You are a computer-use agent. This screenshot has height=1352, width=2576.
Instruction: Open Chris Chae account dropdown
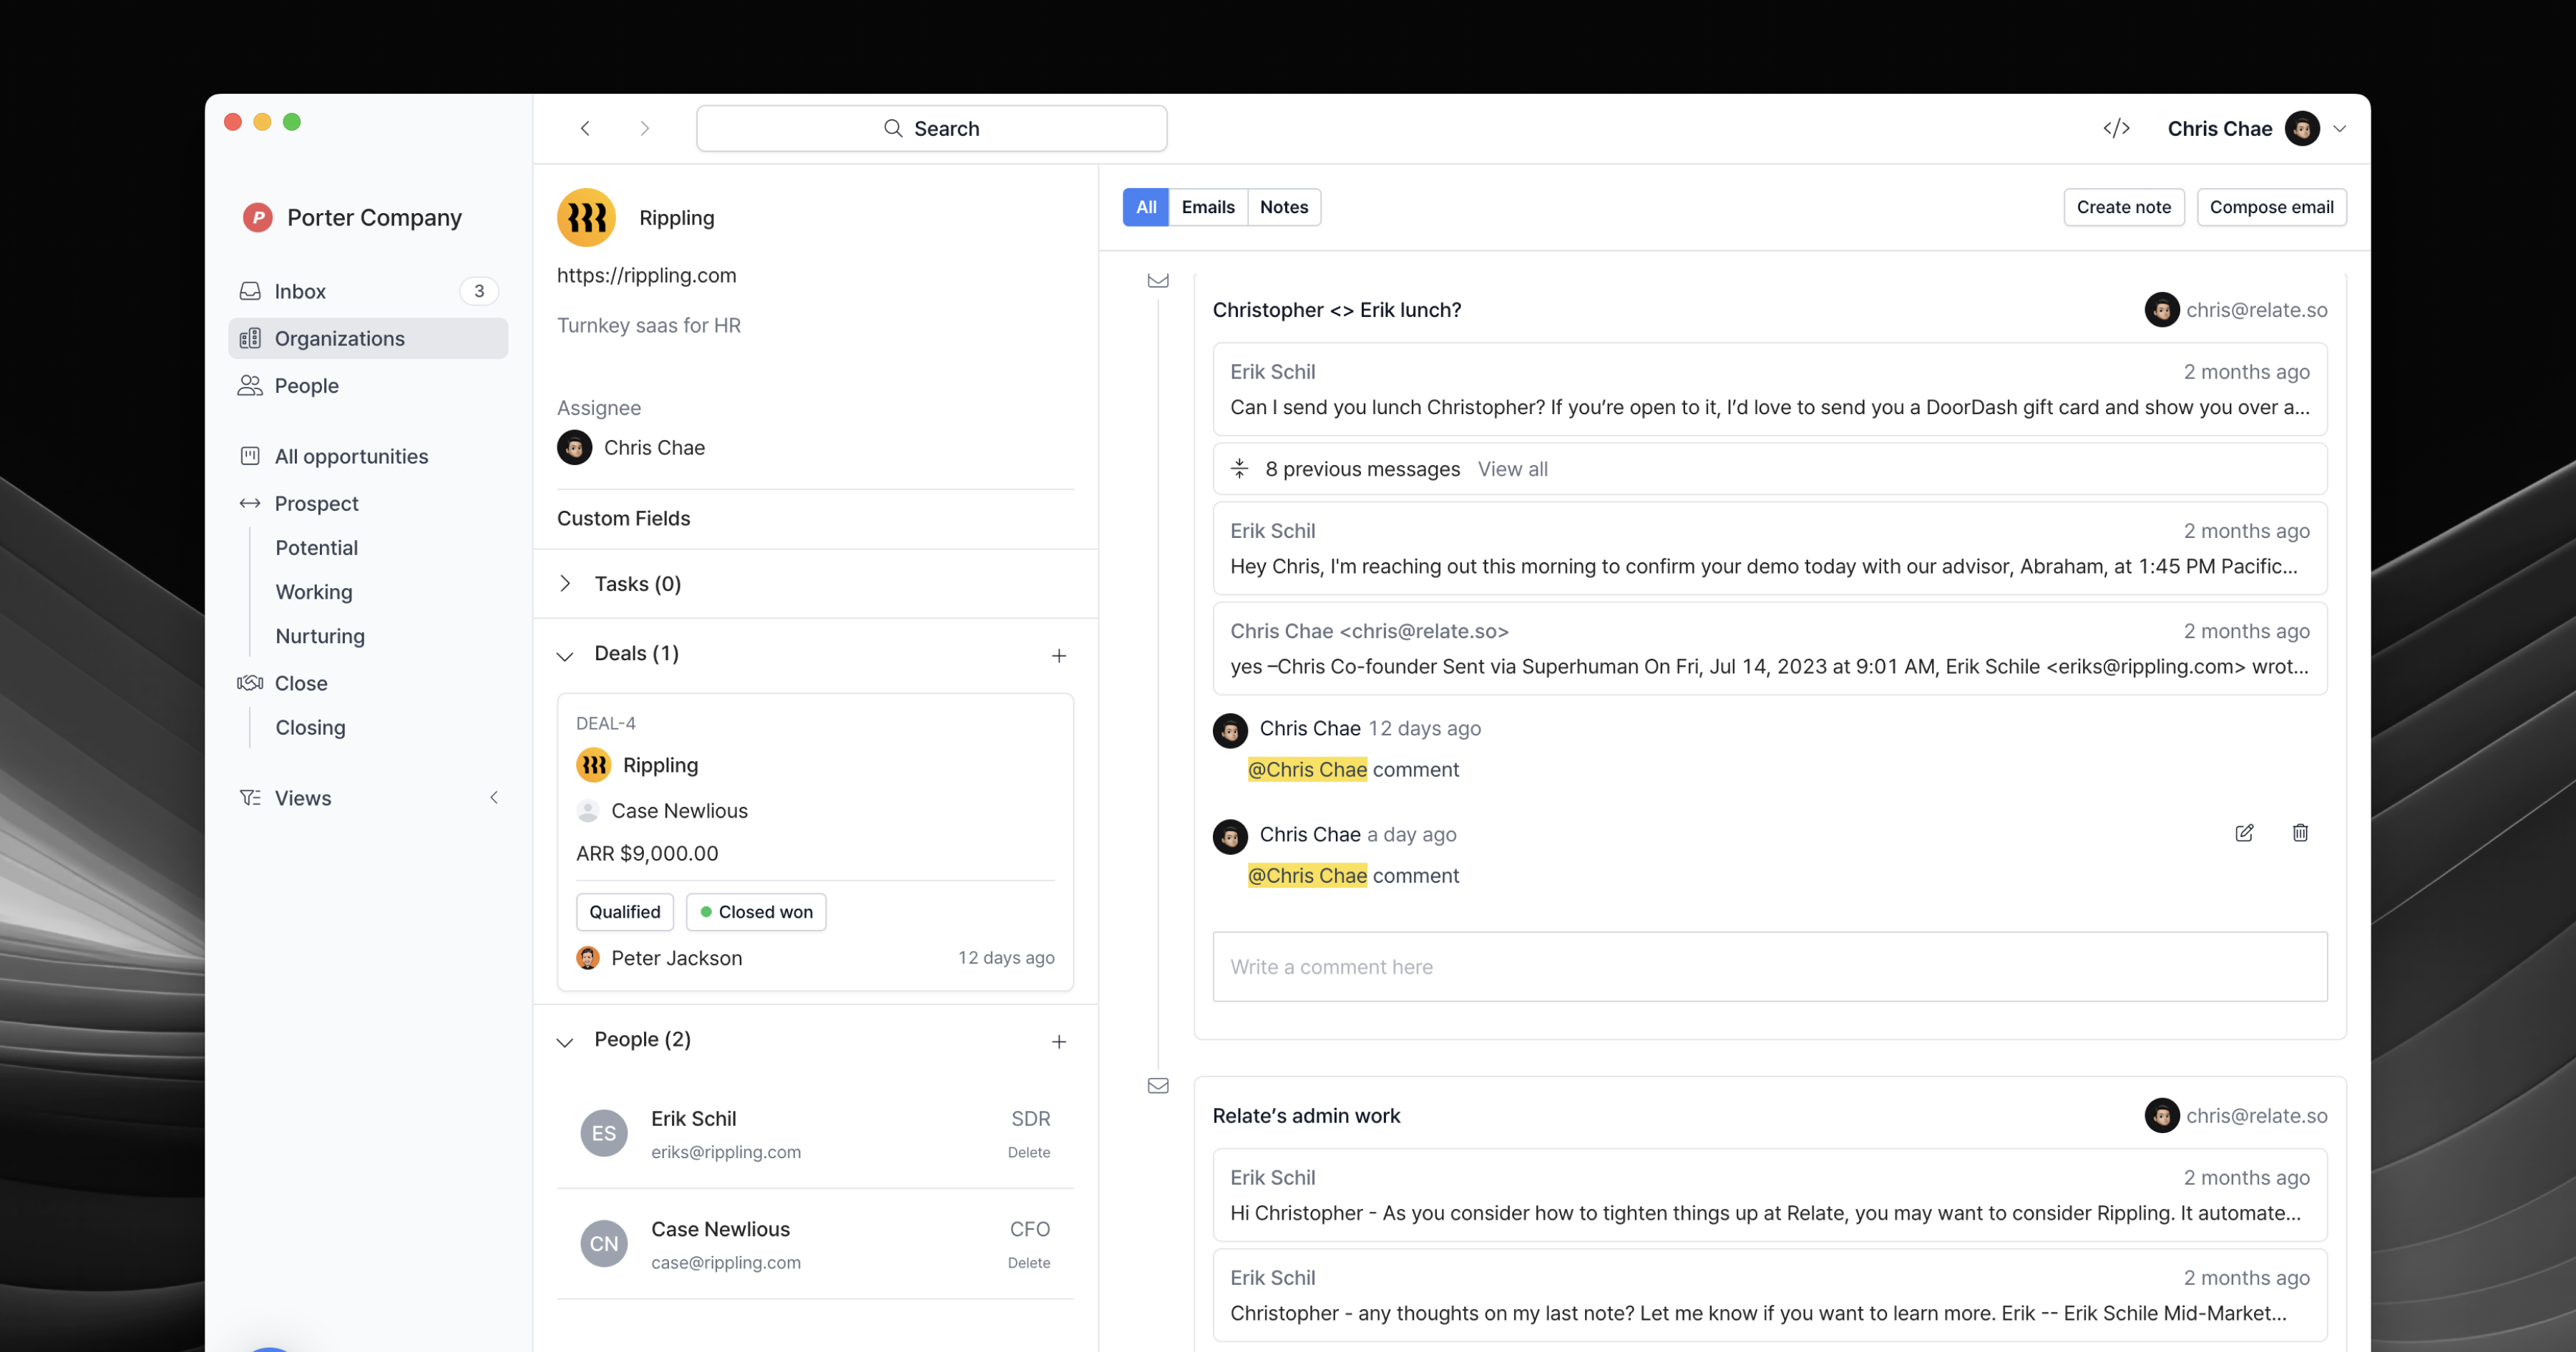pos(2339,128)
